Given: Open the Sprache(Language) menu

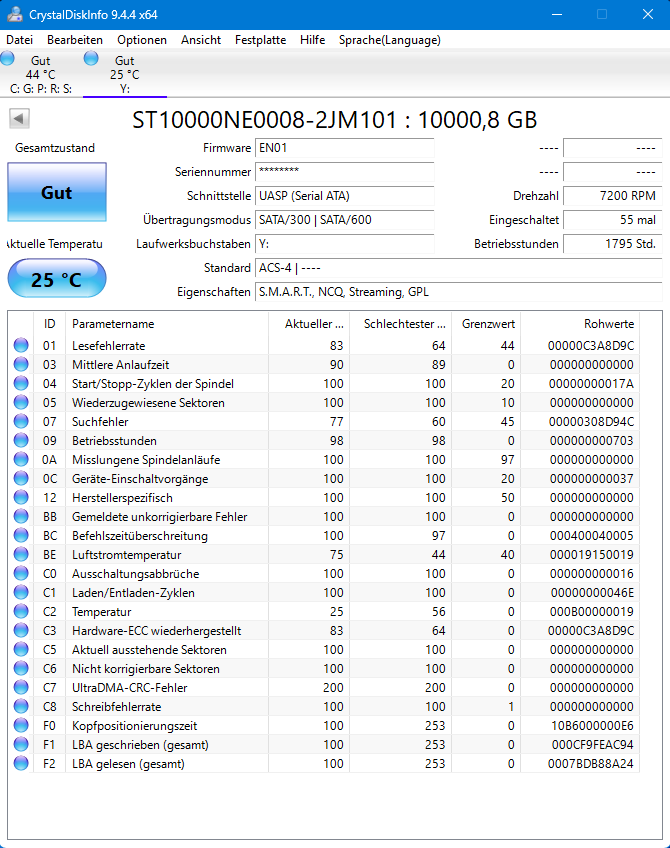Looking at the screenshot, I should pos(389,40).
